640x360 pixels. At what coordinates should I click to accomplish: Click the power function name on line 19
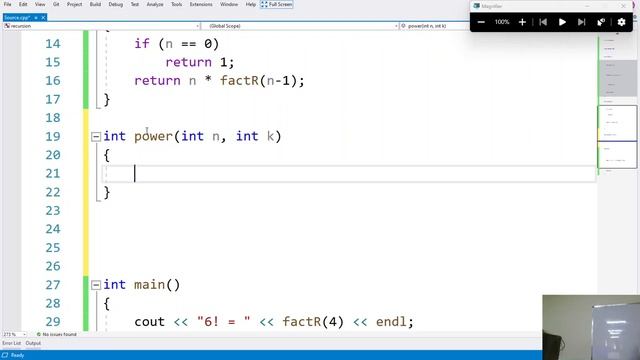coord(153,136)
